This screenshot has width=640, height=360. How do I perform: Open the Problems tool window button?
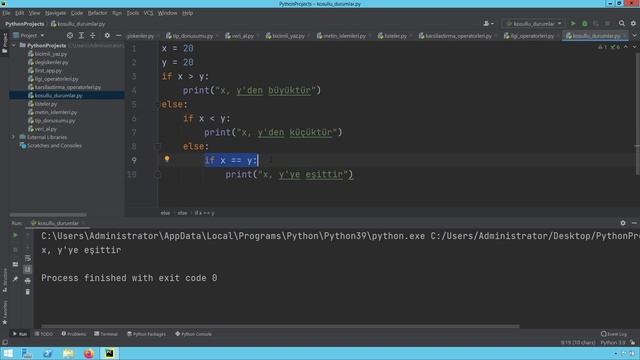[74, 334]
